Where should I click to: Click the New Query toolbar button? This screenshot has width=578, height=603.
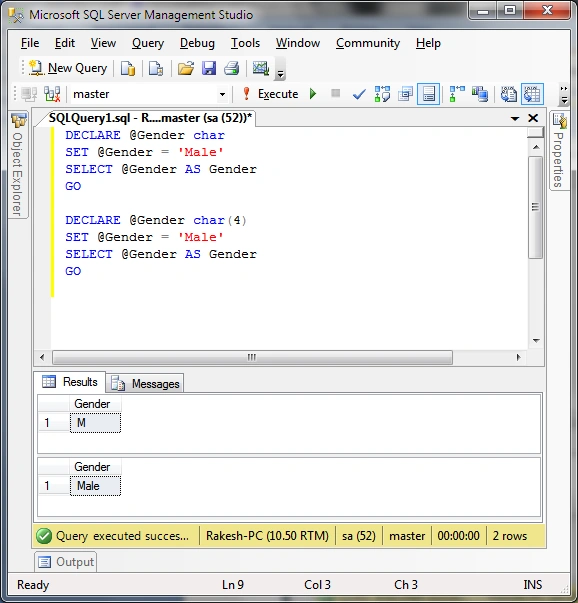[x=68, y=68]
